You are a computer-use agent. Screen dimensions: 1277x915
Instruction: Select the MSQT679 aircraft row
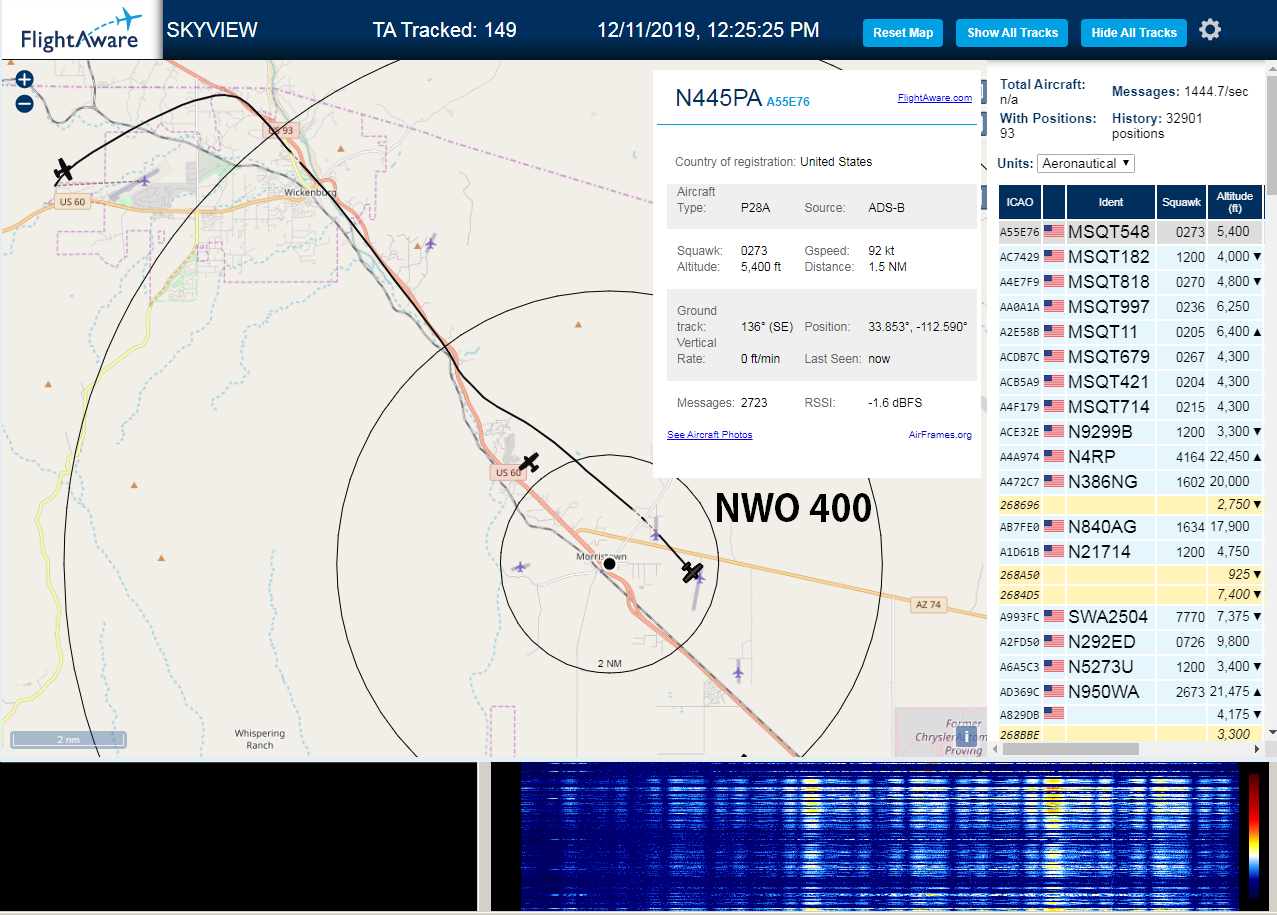tap(1131, 357)
